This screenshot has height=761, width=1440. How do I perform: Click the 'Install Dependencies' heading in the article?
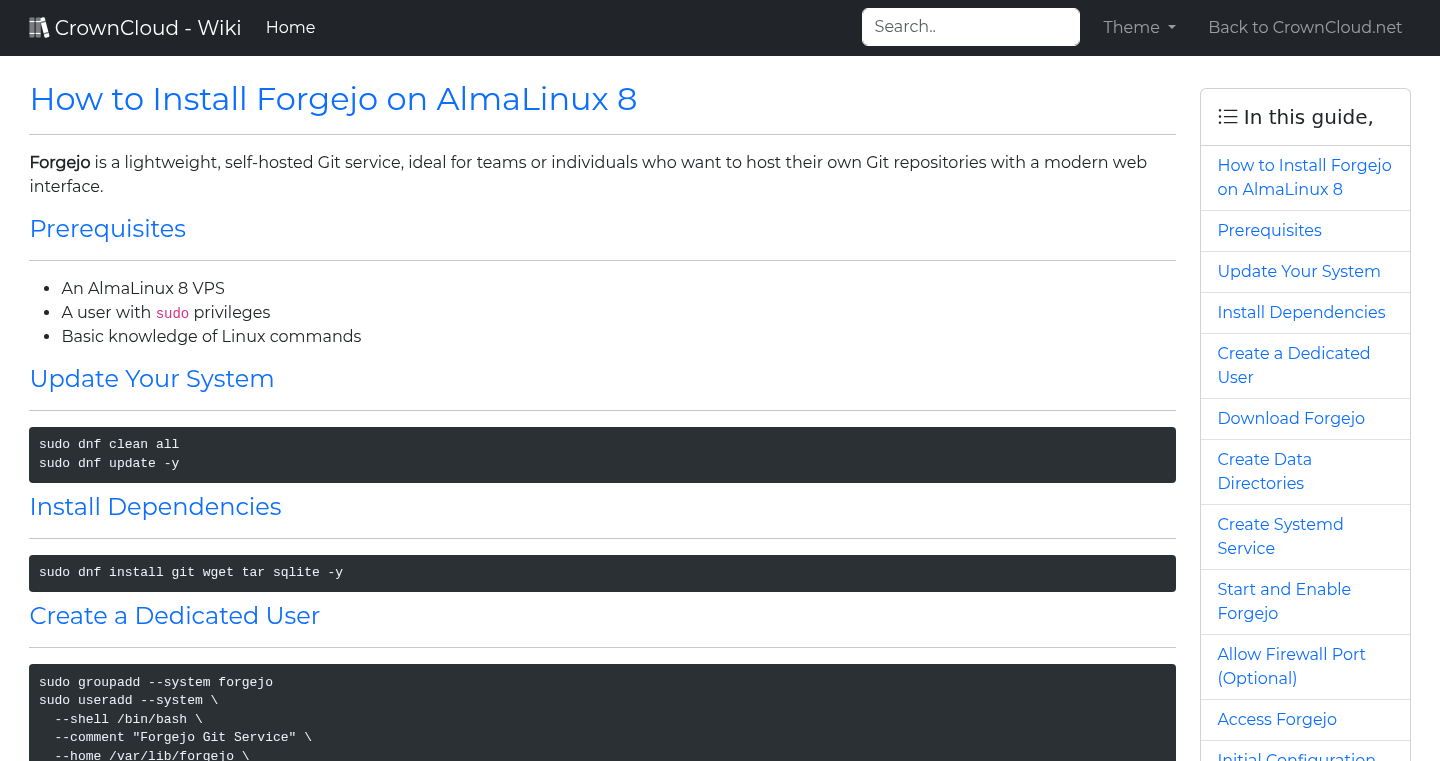[x=155, y=507]
